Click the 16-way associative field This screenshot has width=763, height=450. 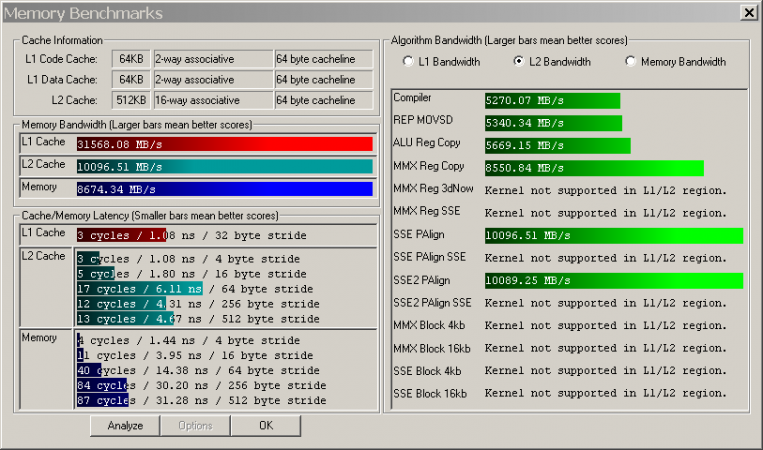[213, 100]
